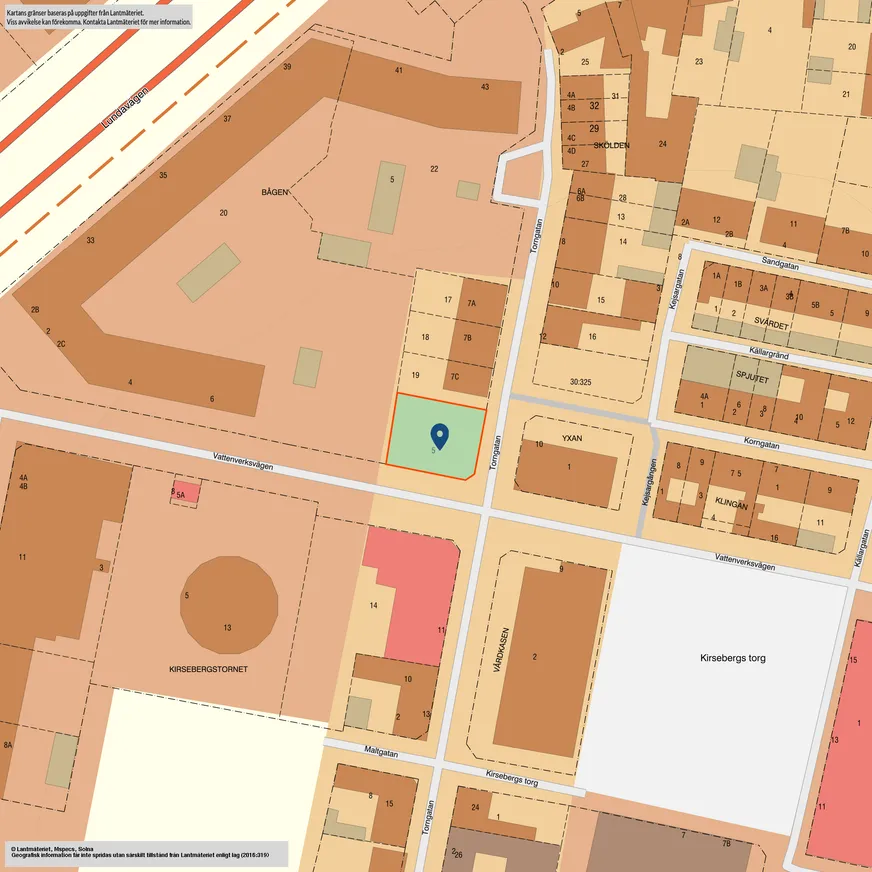Viewport: 872px width, 872px height.
Task: Click number 29 in SKÖLDEN block
Action: [x=594, y=128]
